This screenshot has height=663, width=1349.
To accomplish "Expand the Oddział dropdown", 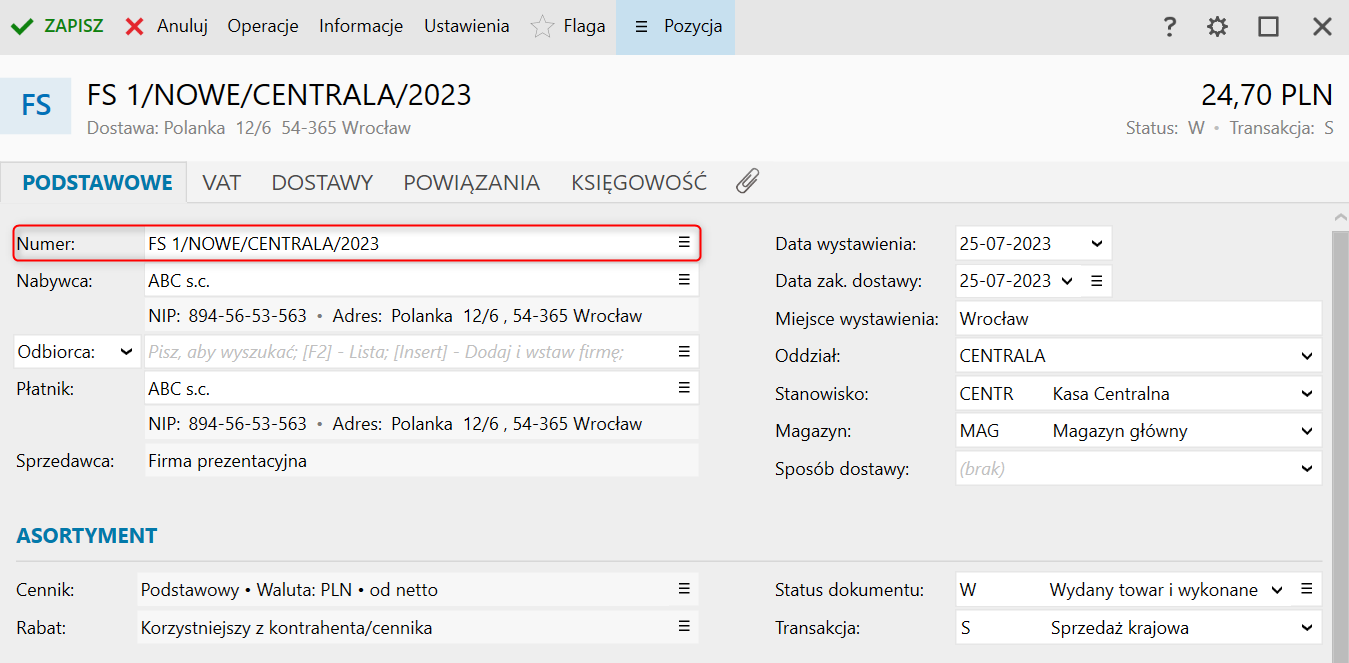I will pos(1306,356).
